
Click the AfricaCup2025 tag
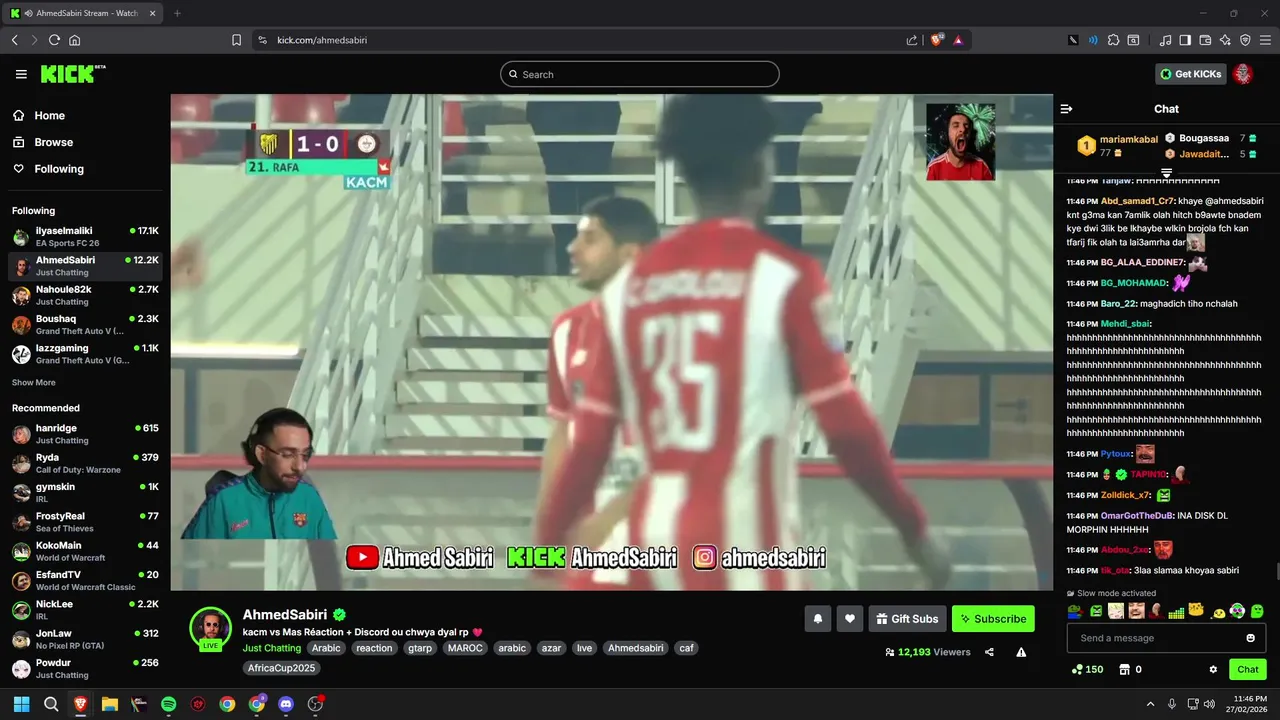[x=282, y=668]
